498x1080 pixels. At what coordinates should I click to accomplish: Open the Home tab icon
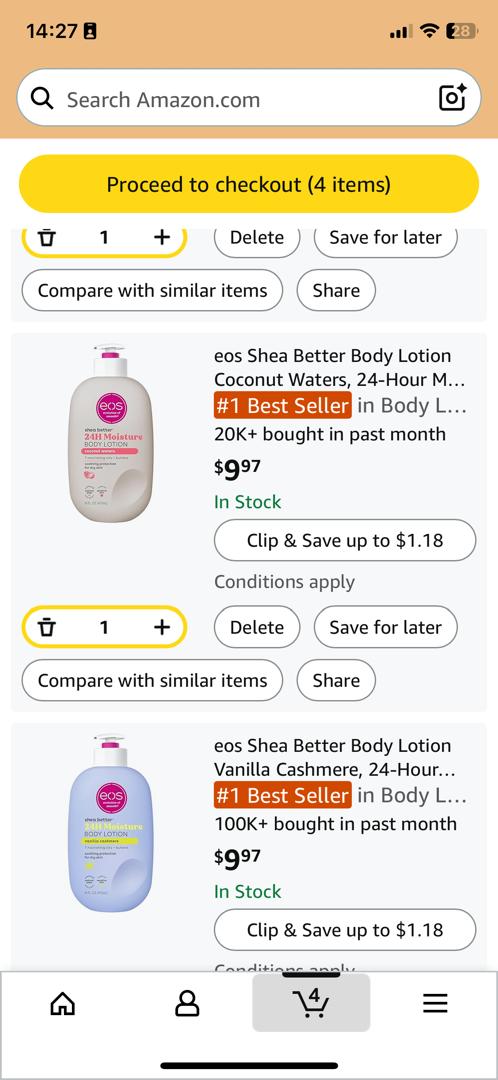tap(63, 1003)
